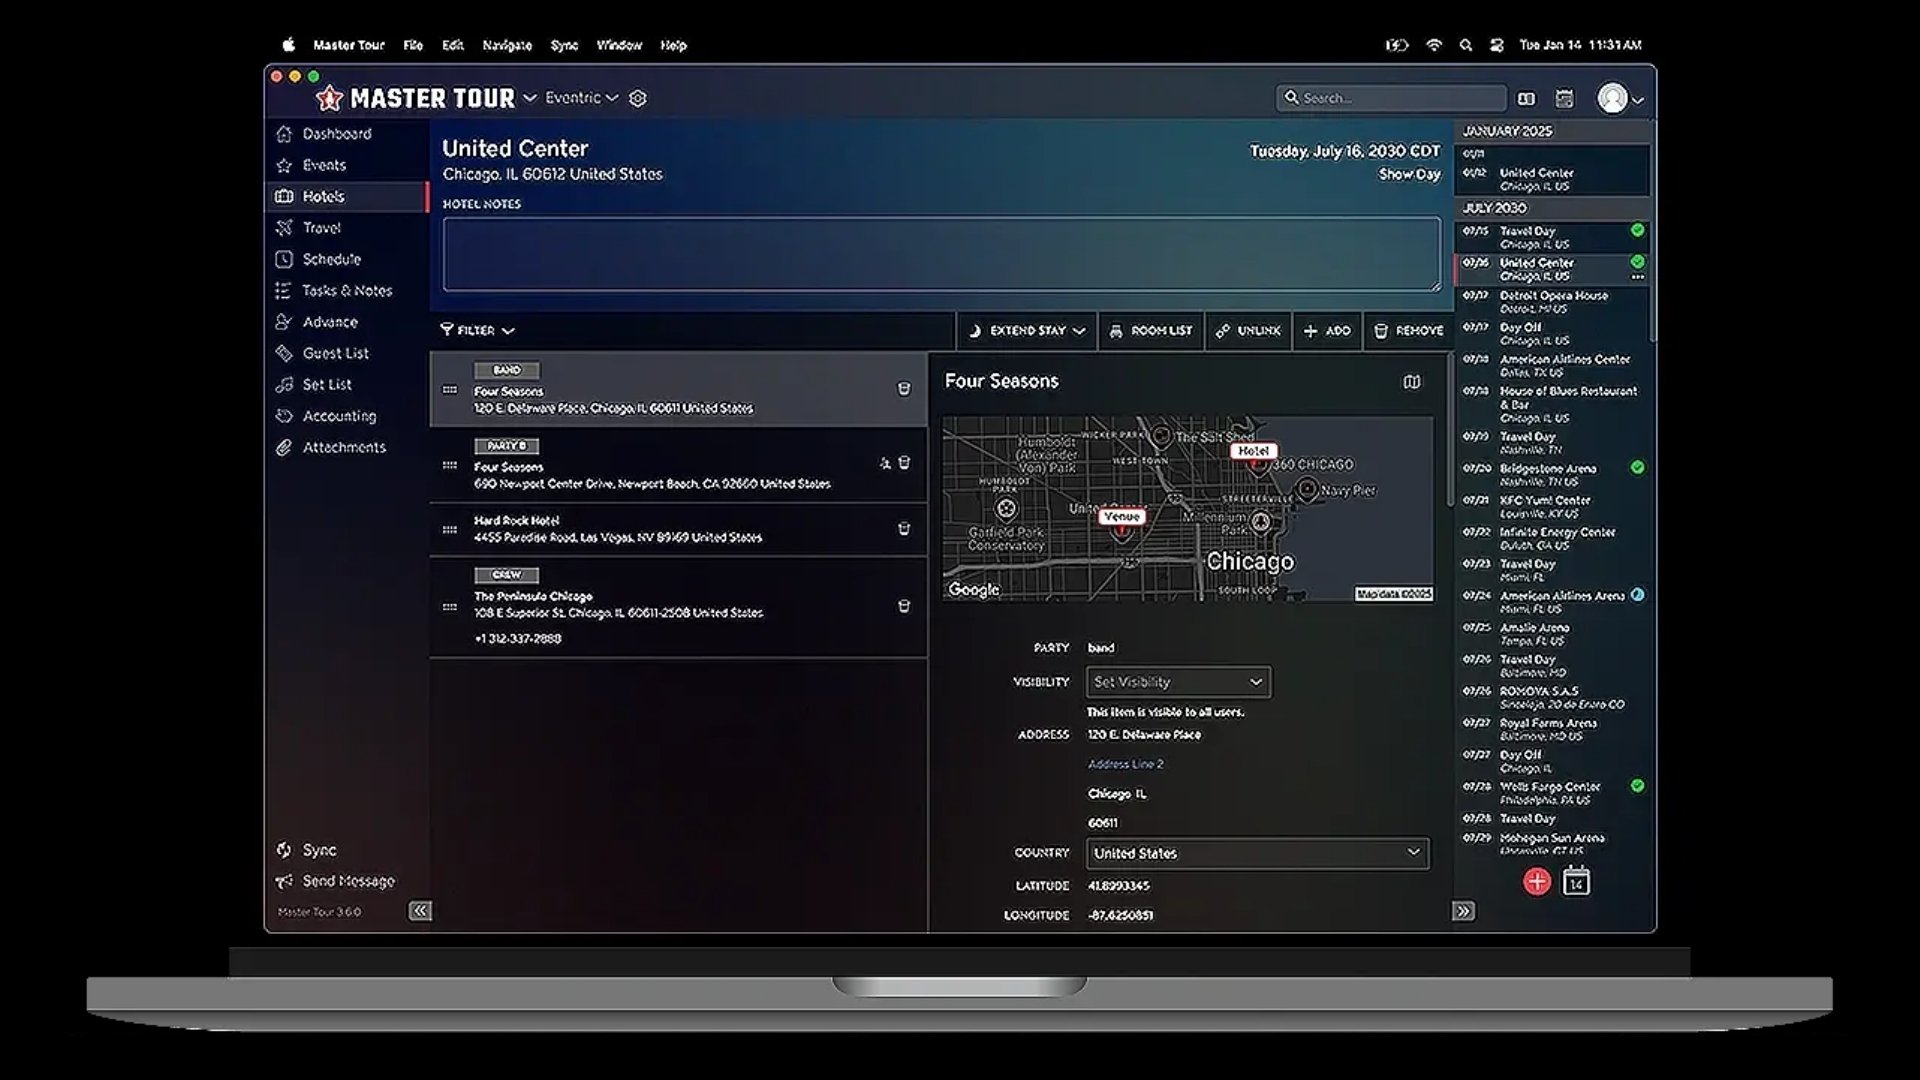Click the Unlink button
Screen dimensions: 1920x1080
pos(1248,331)
